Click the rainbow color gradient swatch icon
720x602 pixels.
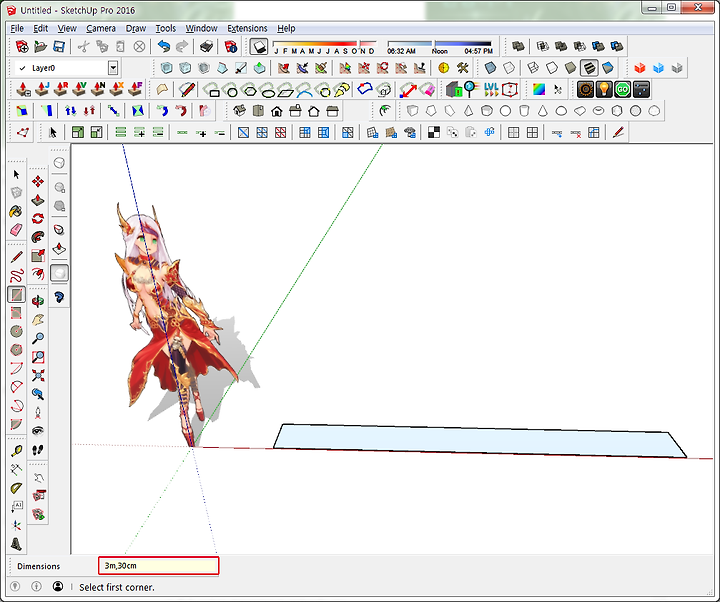coord(539,89)
